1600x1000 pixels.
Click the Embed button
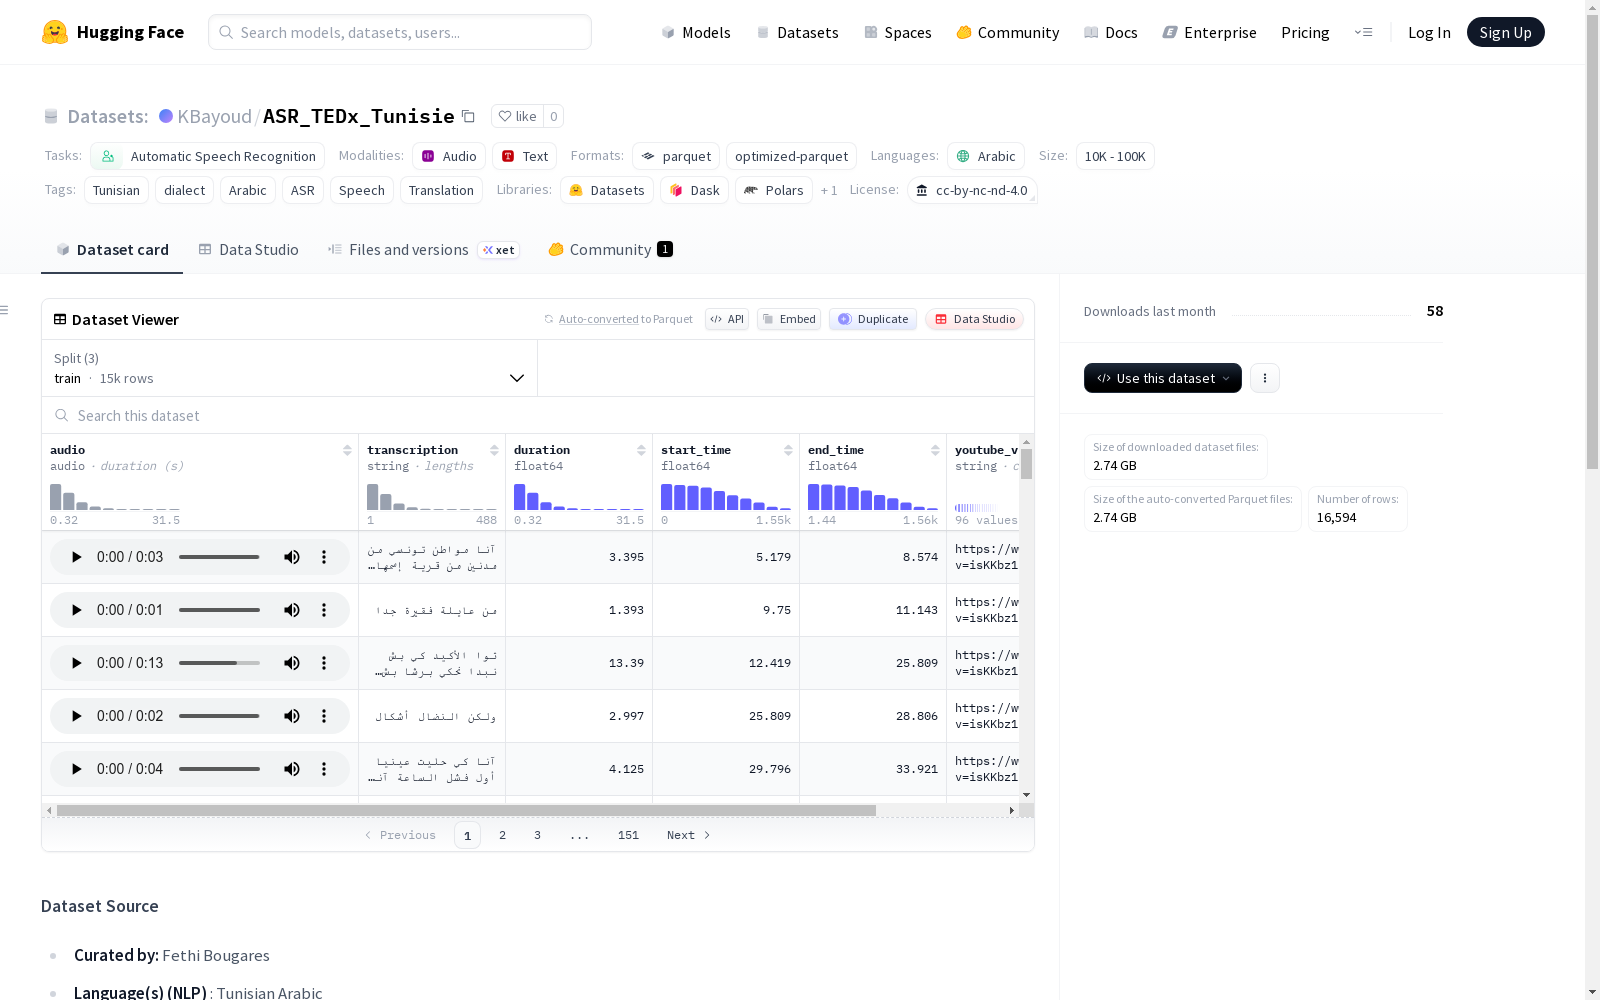point(789,319)
